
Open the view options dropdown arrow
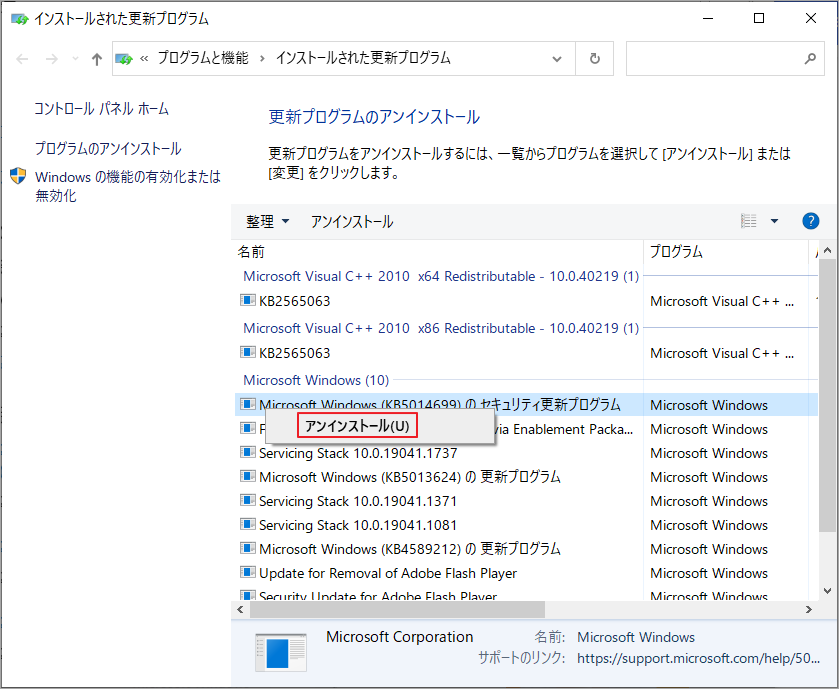(774, 221)
